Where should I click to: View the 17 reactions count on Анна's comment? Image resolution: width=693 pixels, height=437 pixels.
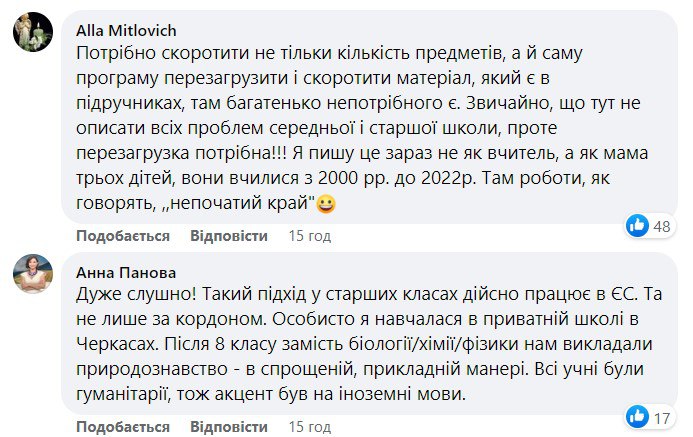pos(660,415)
